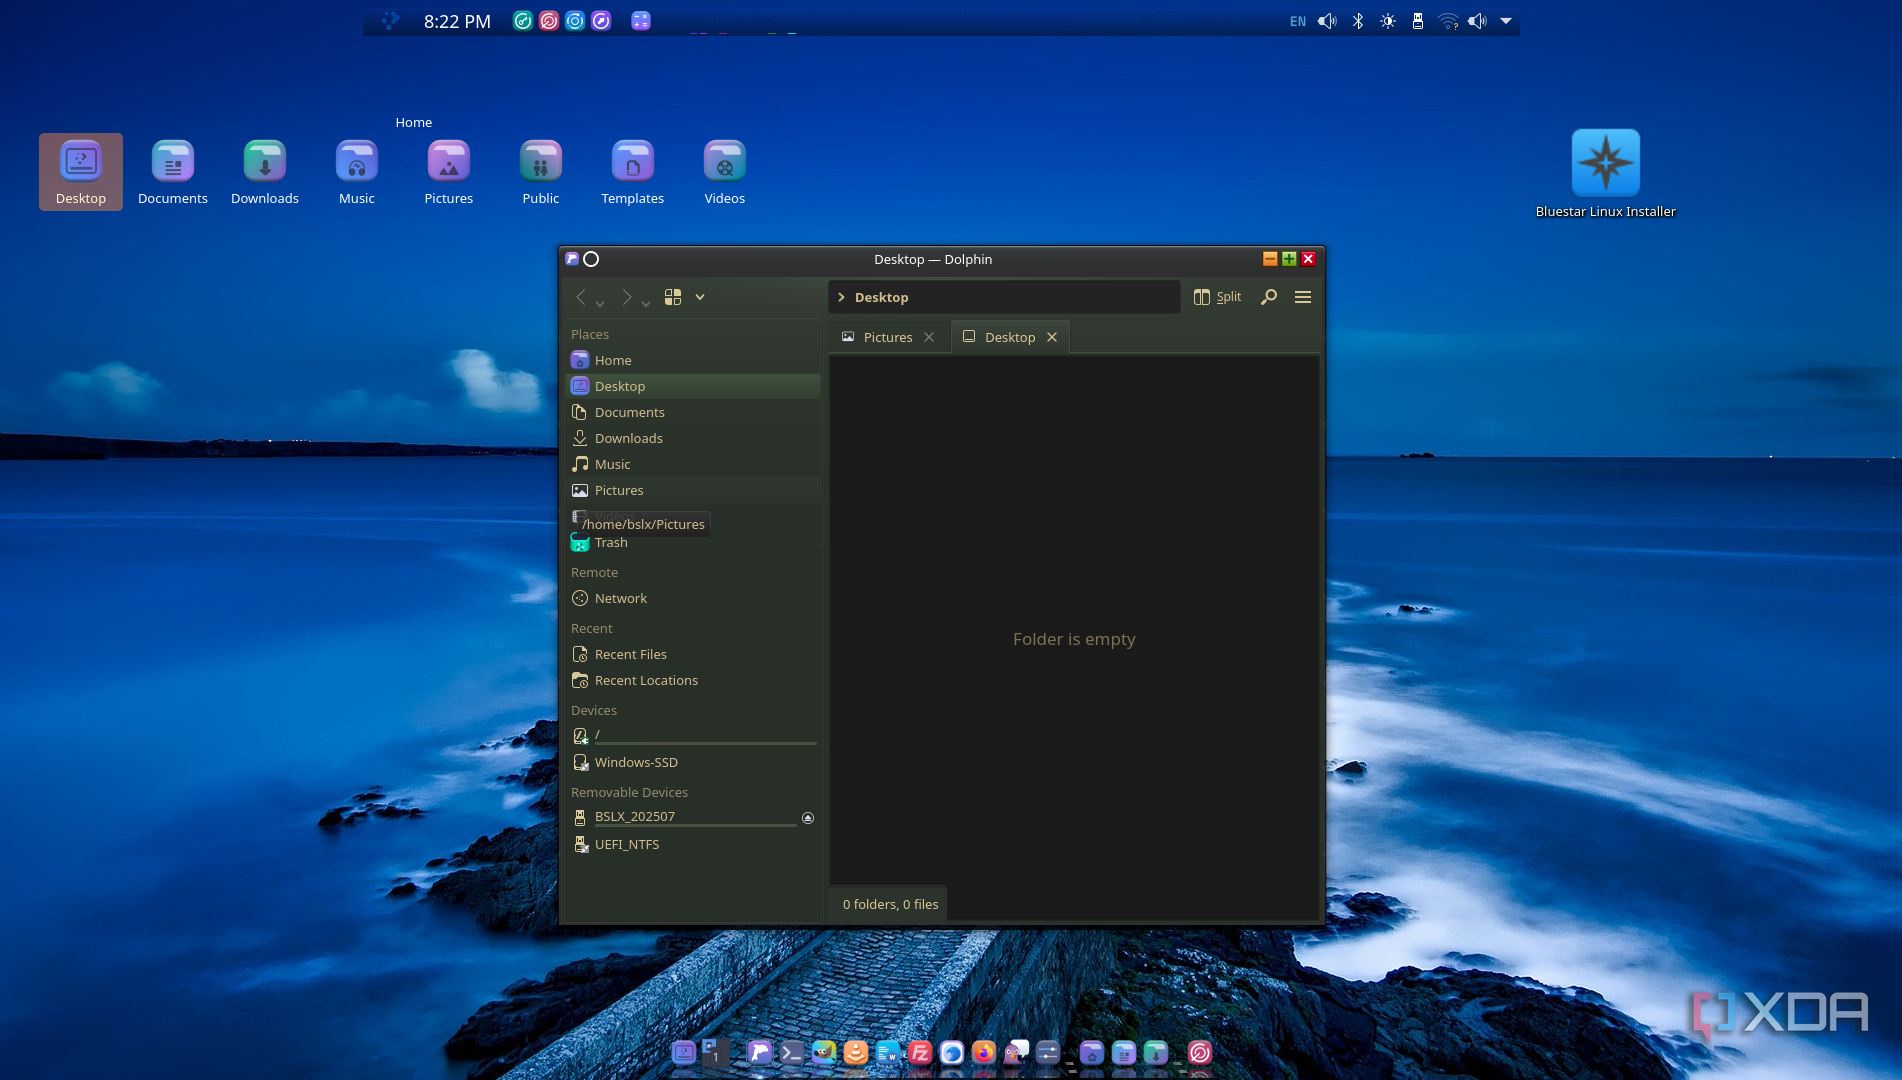Mute the volume from the system tray
The width and height of the screenshot is (1902, 1080).
(x=1327, y=21)
